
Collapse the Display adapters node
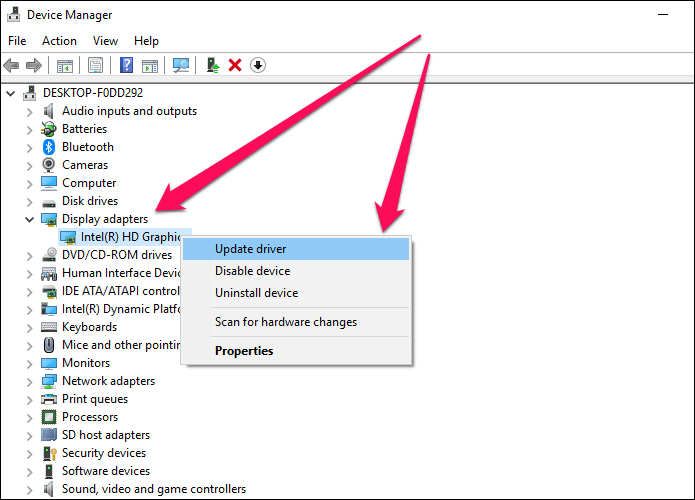tap(29, 219)
